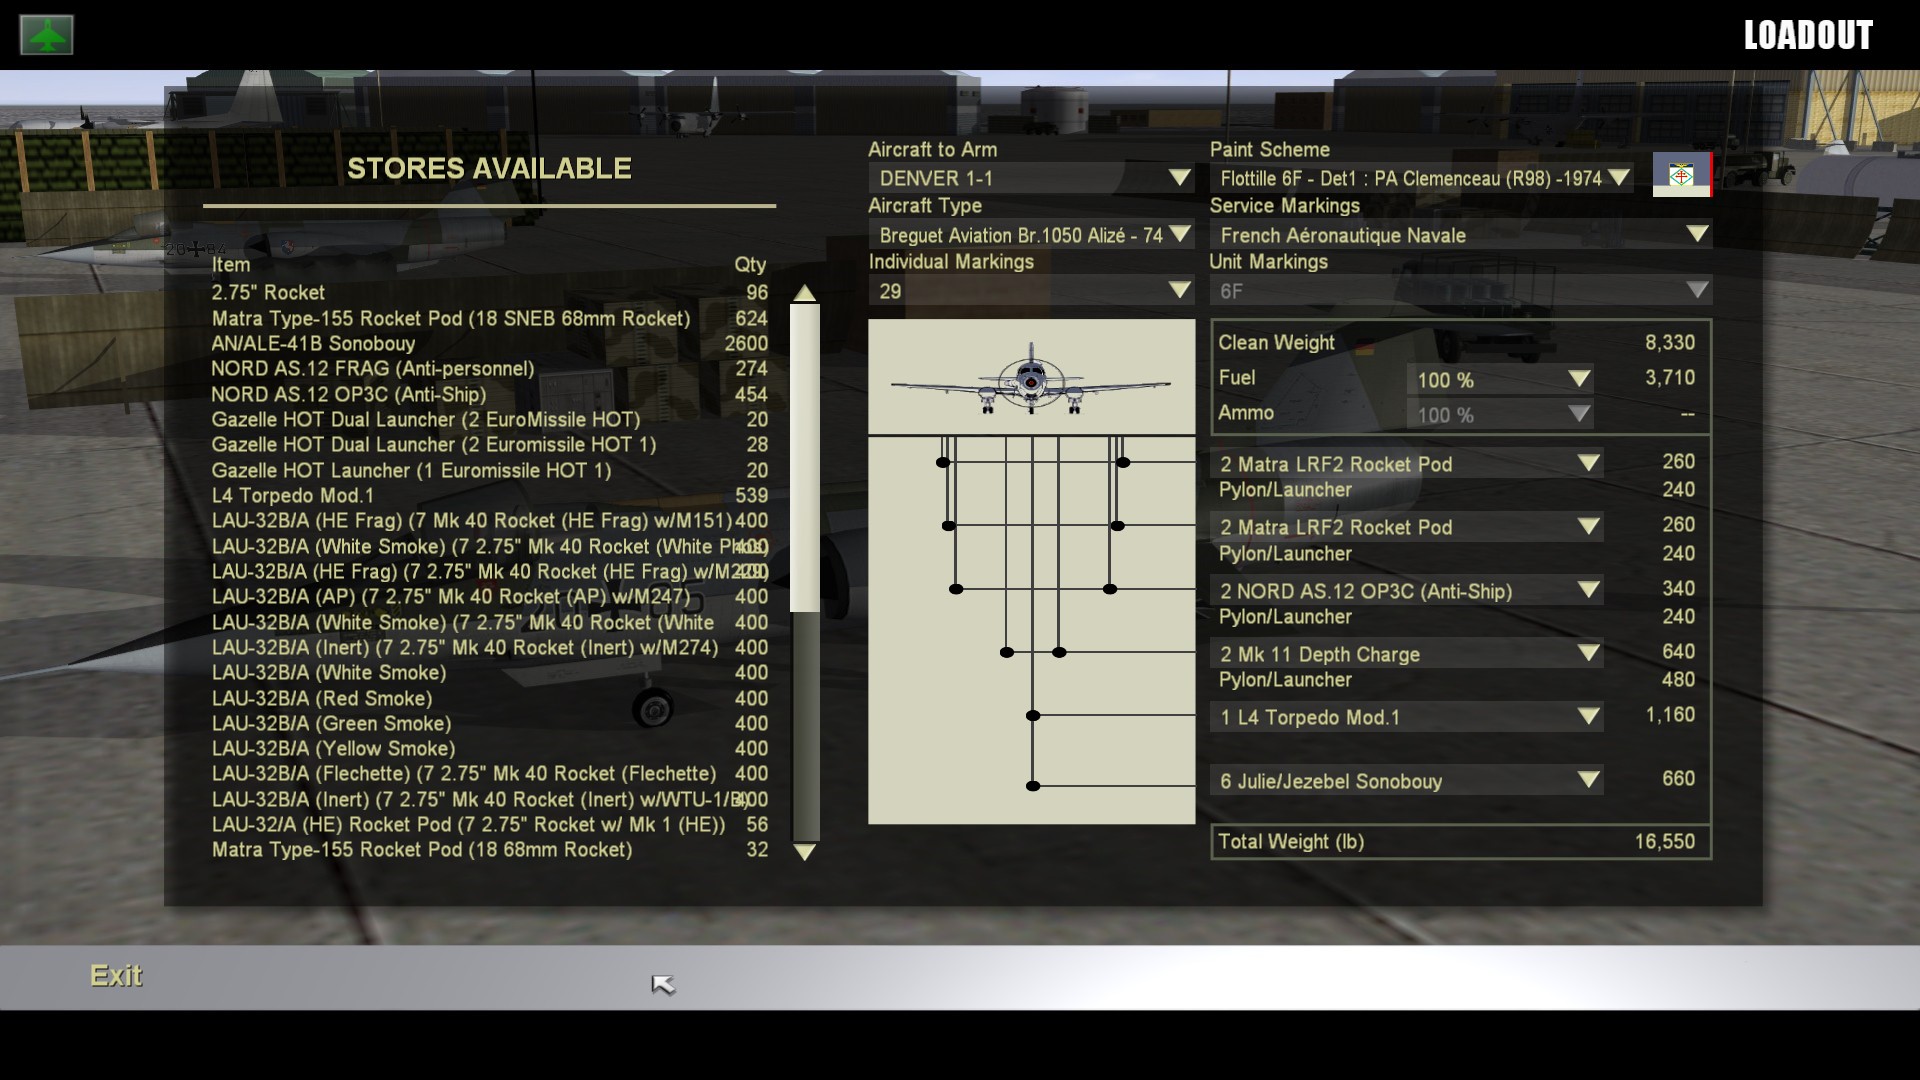
Task: Open the first Matra LRF2 Rocket Pod dropdown
Action: (1407, 464)
